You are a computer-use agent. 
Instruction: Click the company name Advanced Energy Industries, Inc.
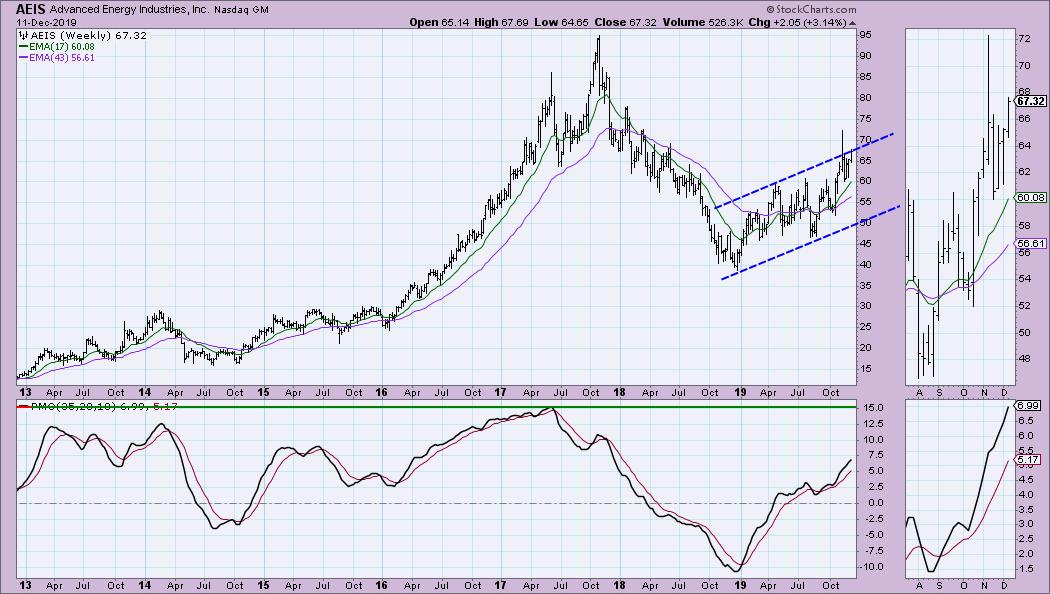(x=129, y=10)
